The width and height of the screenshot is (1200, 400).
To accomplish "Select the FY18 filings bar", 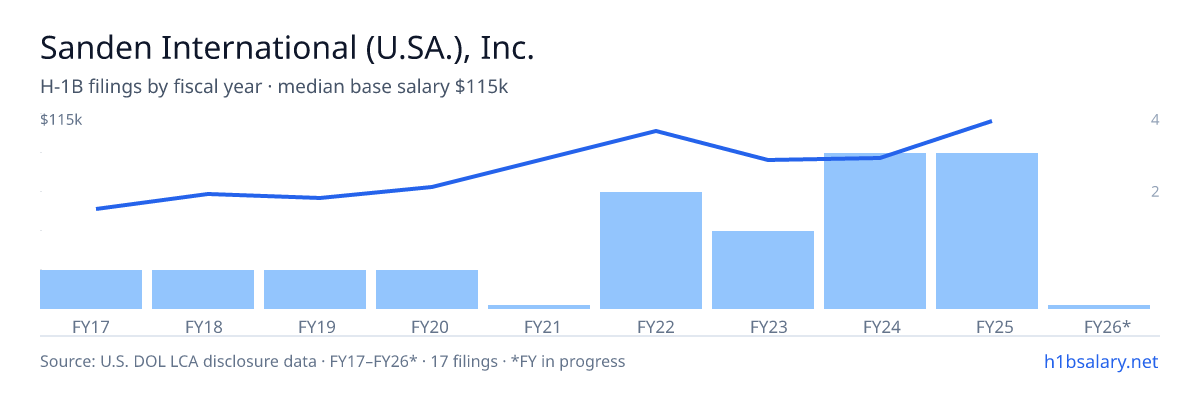I will click(x=203, y=289).
